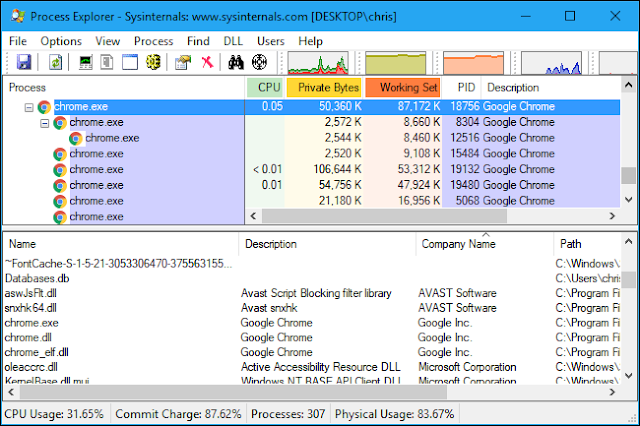640x426 pixels.
Task: Sort lower pane by Path column header
Action: (x=588, y=244)
